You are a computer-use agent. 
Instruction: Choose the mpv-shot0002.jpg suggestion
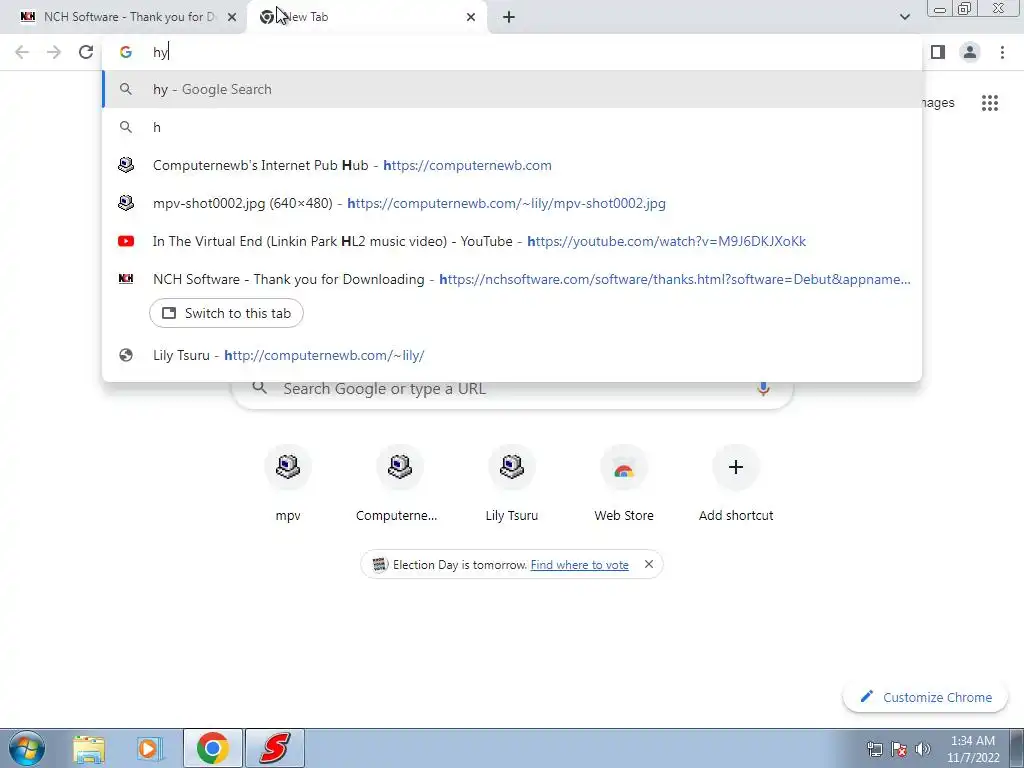point(512,203)
